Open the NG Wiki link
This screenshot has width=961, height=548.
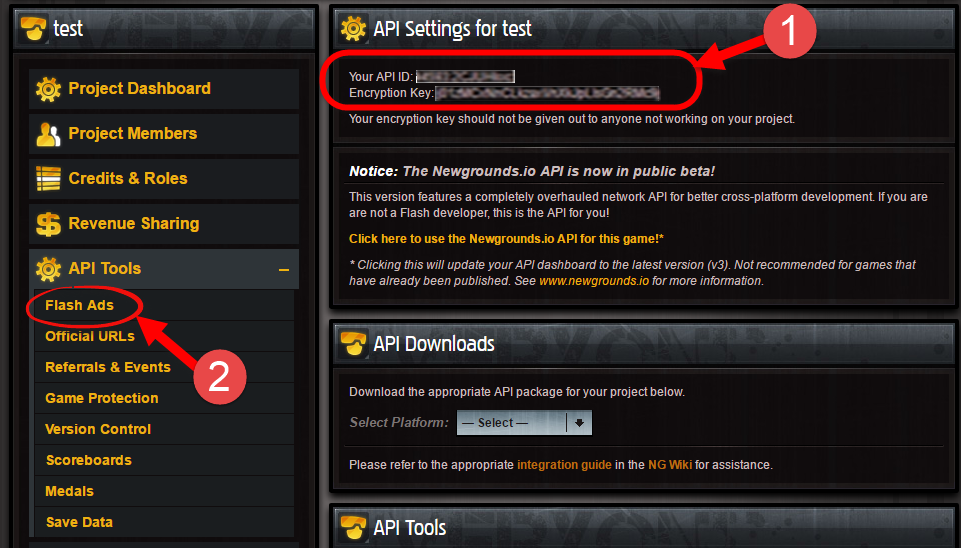670,465
